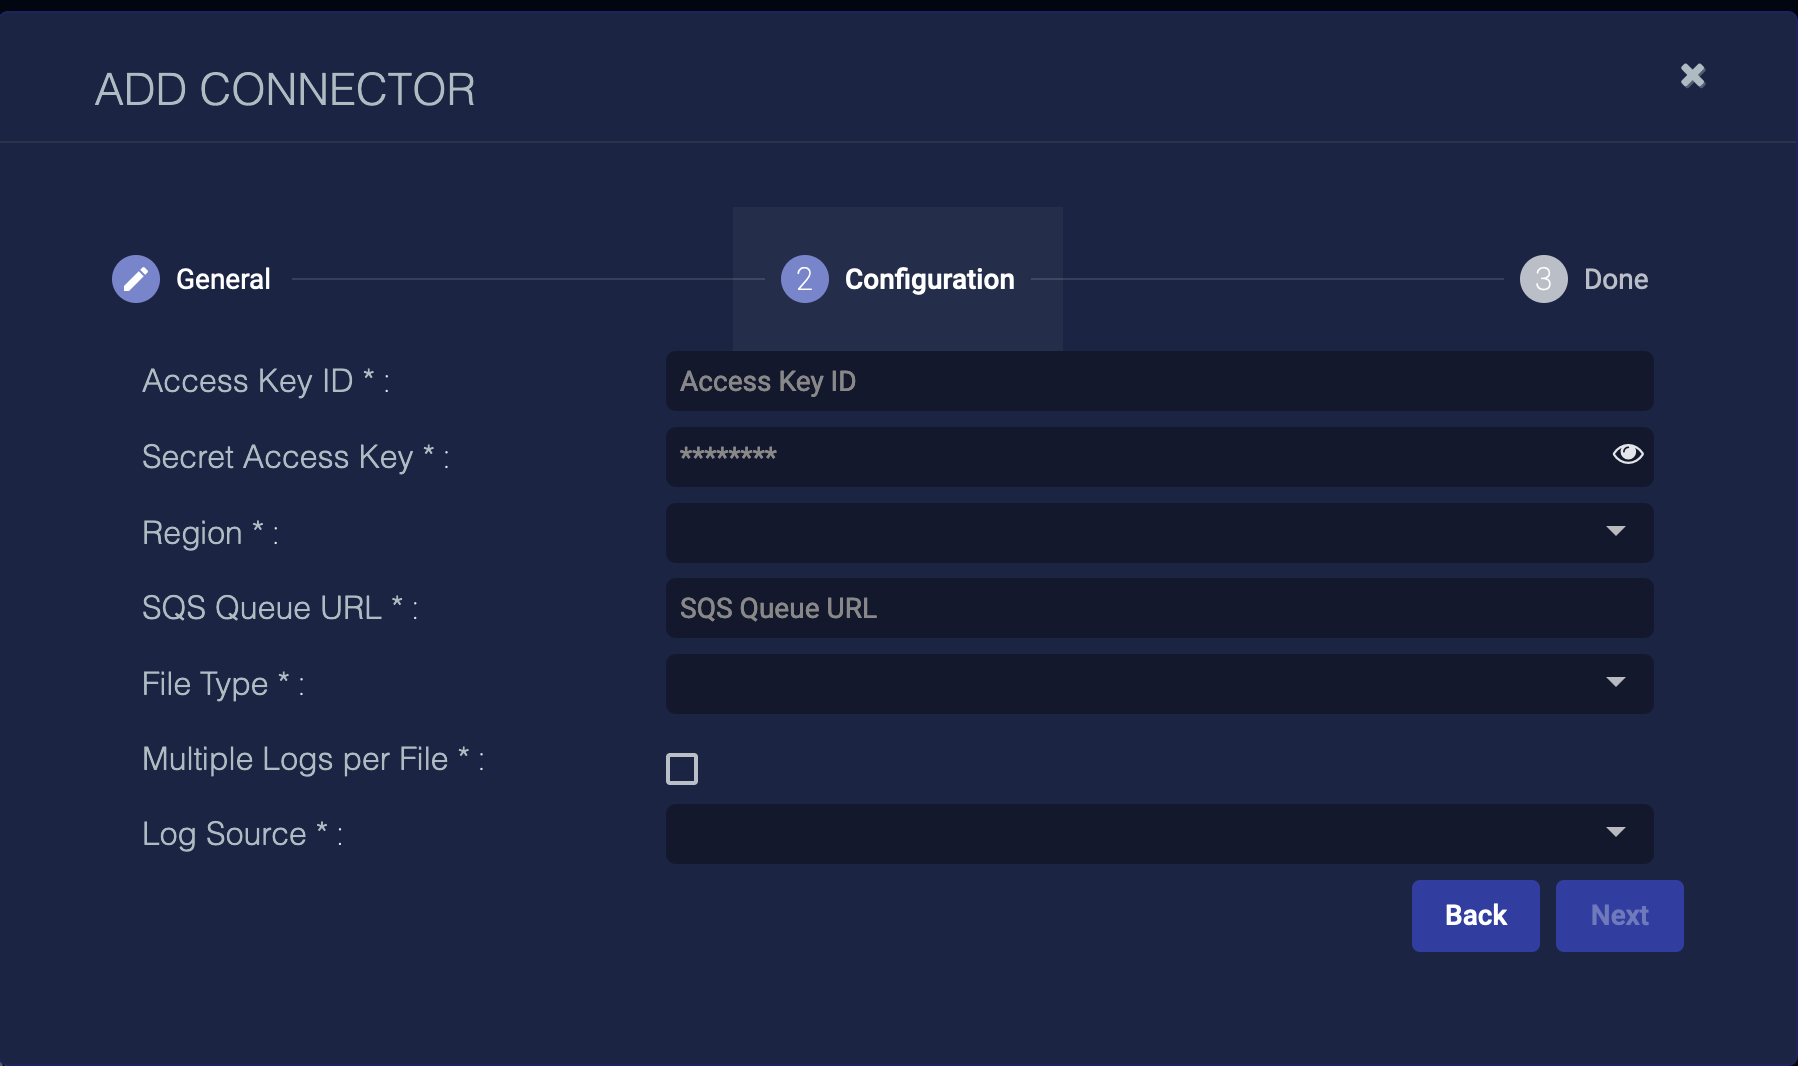The height and width of the screenshot is (1066, 1798).
Task: Focus the Secret Access Key password field
Action: click(1130, 456)
